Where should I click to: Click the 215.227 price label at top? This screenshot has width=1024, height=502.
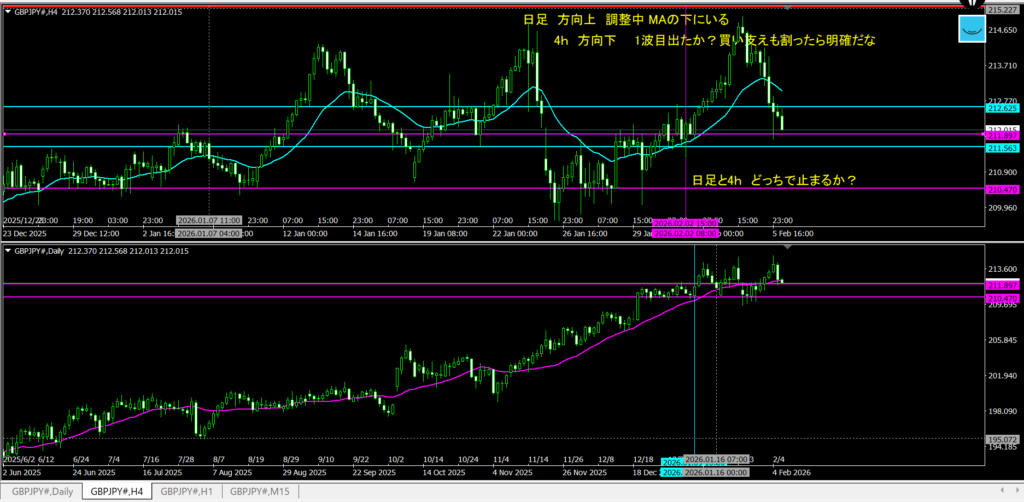(x=1002, y=9)
